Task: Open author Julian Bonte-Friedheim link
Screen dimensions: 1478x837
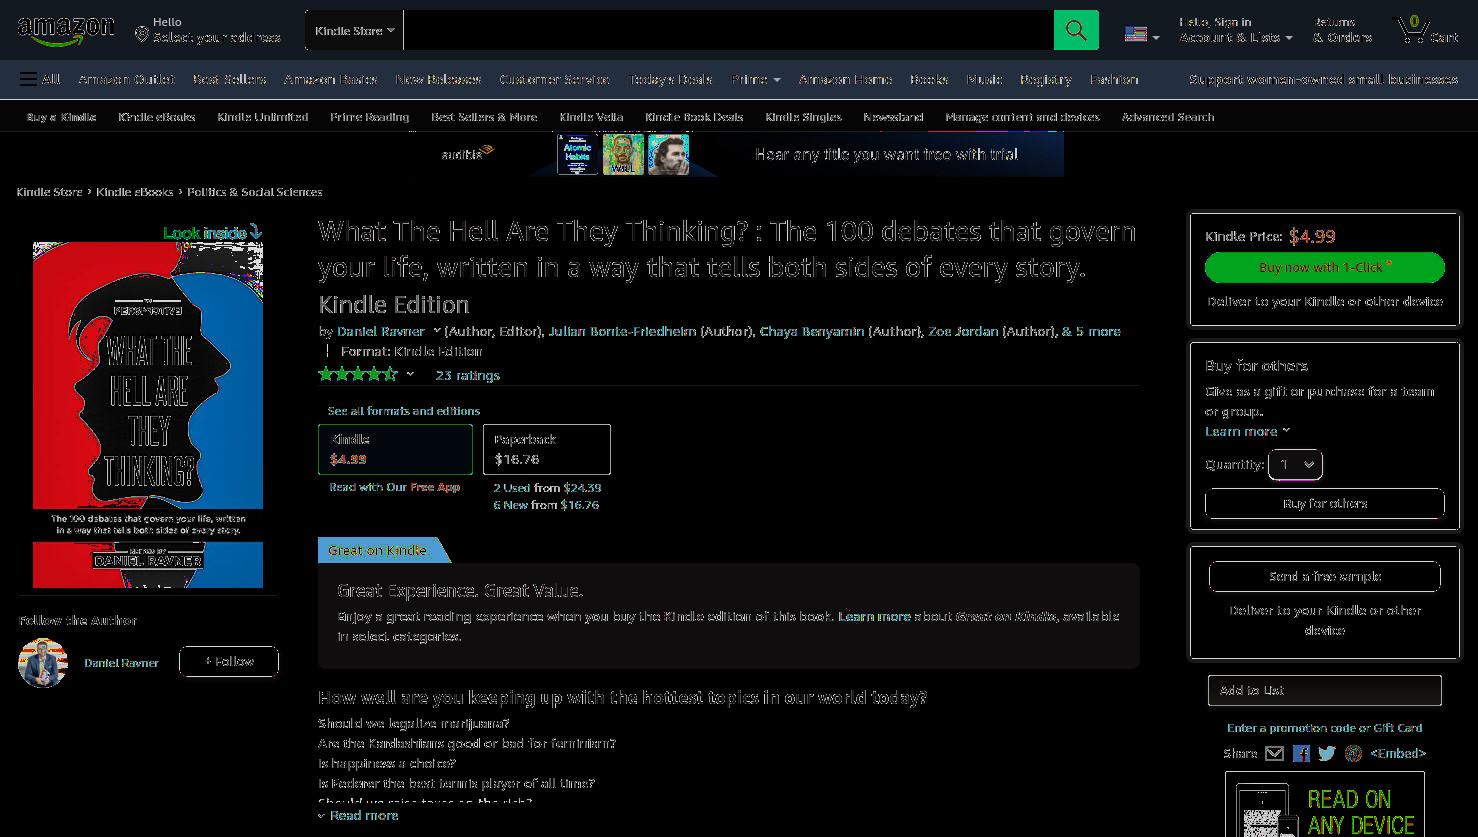Action: 622,331
